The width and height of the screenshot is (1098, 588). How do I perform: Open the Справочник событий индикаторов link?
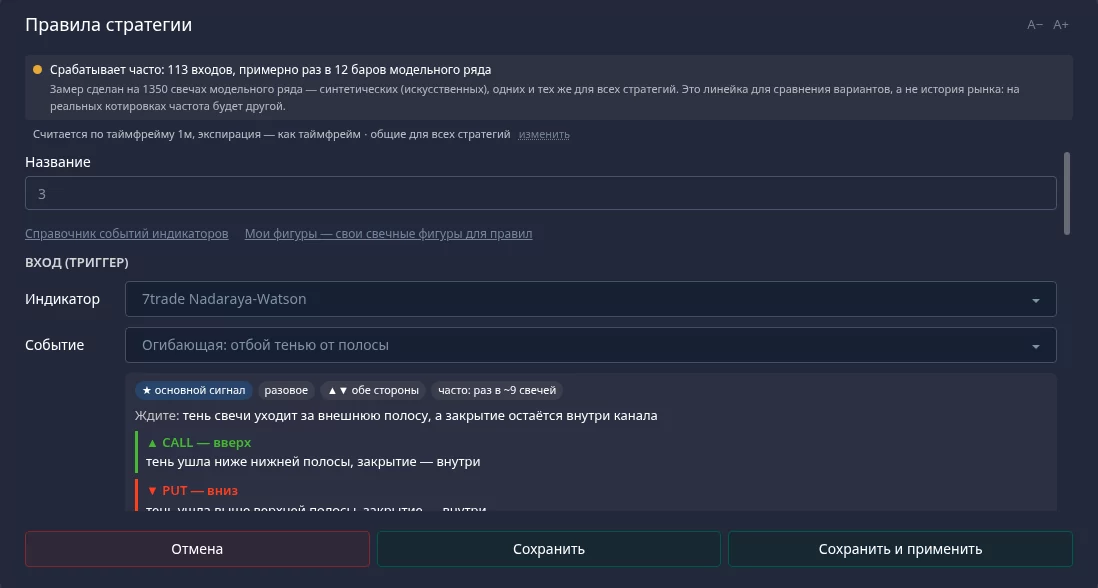coord(127,234)
